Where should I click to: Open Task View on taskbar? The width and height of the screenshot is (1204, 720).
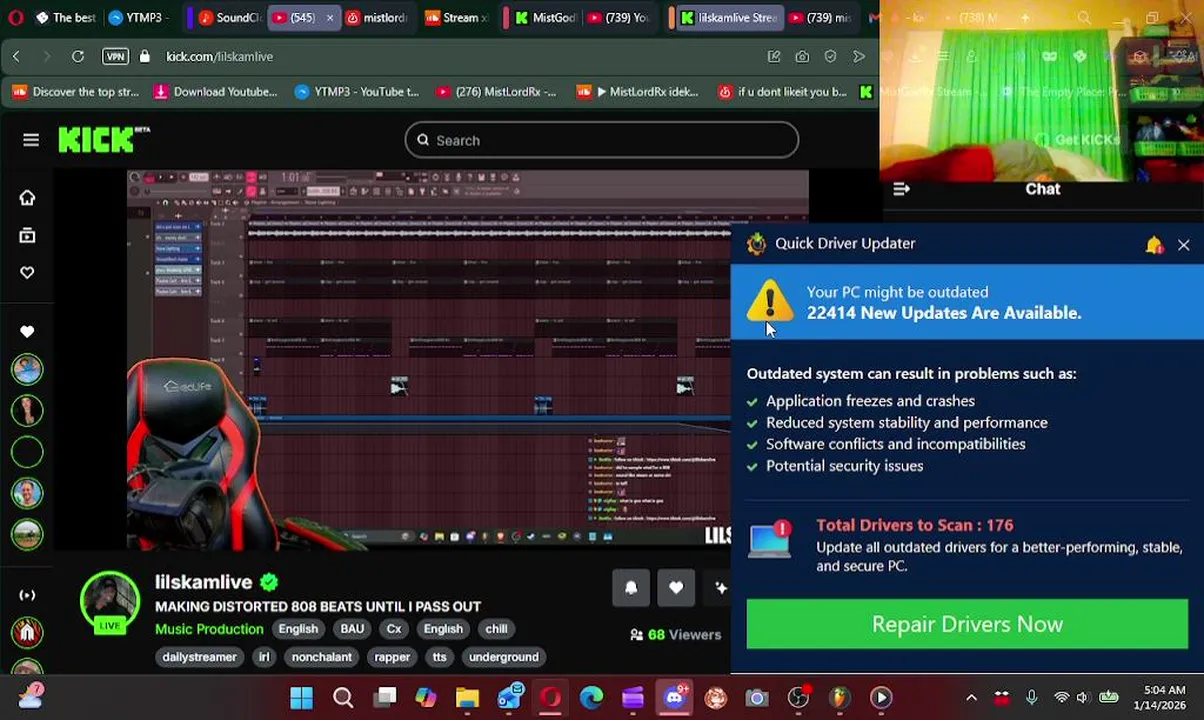tap(385, 697)
